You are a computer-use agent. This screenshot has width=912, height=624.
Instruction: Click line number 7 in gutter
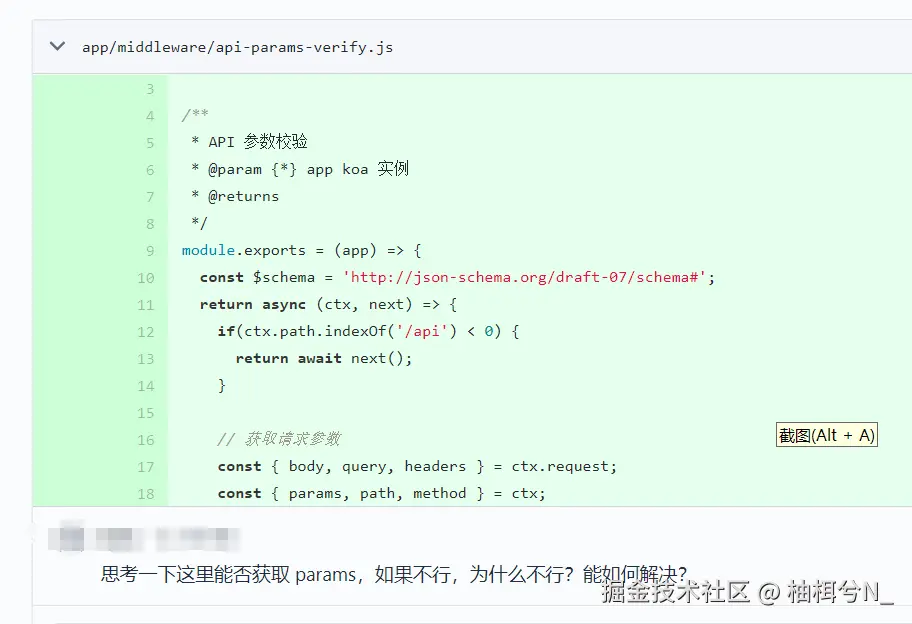click(150, 197)
